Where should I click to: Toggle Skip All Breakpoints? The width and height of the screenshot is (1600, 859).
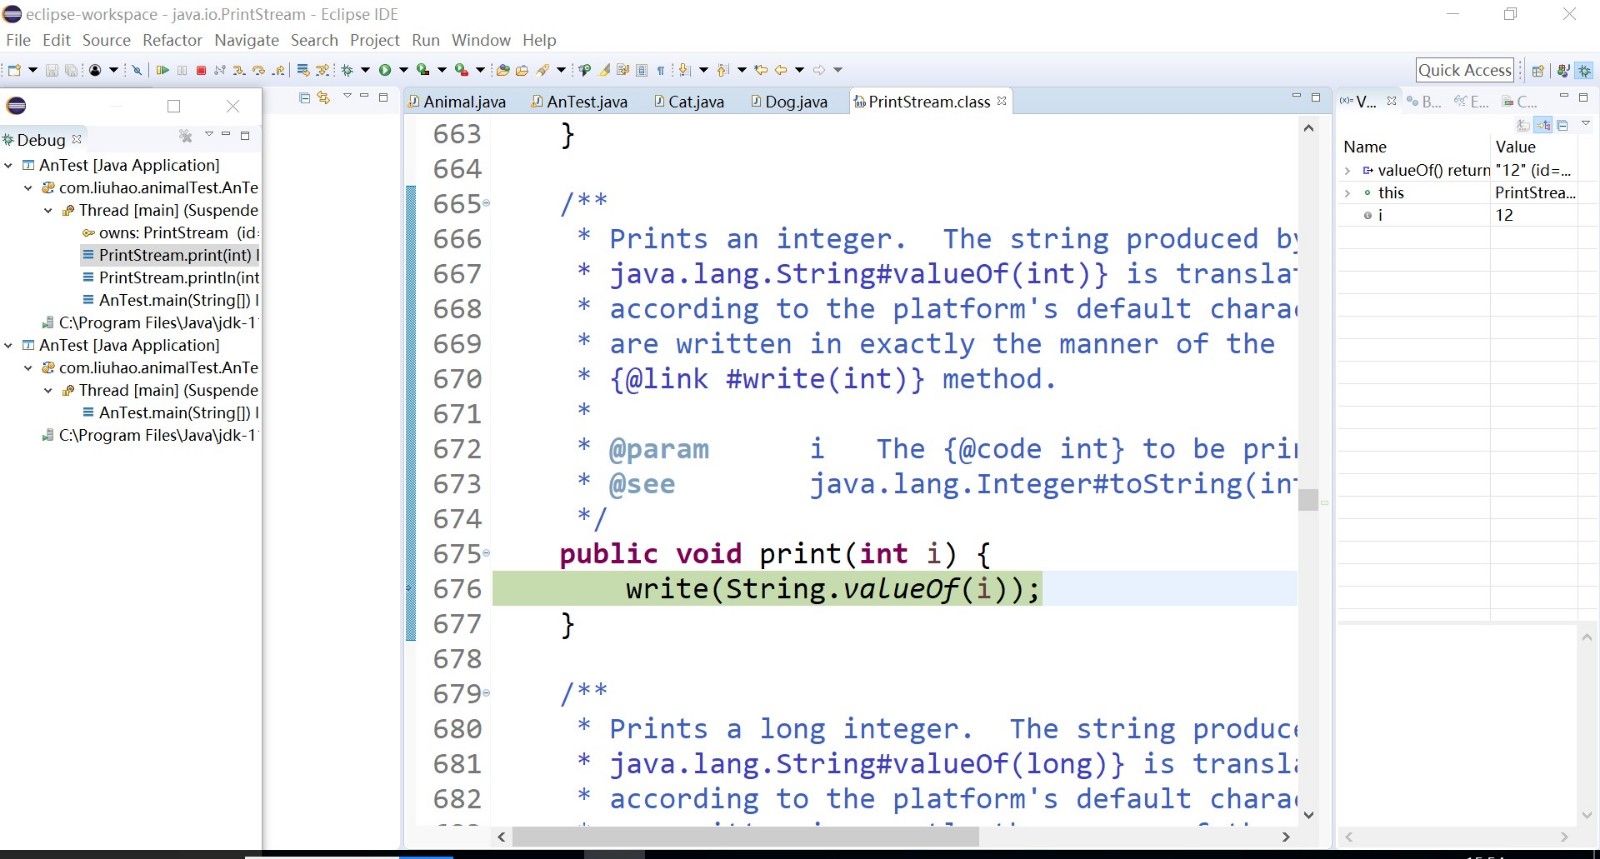coord(137,70)
